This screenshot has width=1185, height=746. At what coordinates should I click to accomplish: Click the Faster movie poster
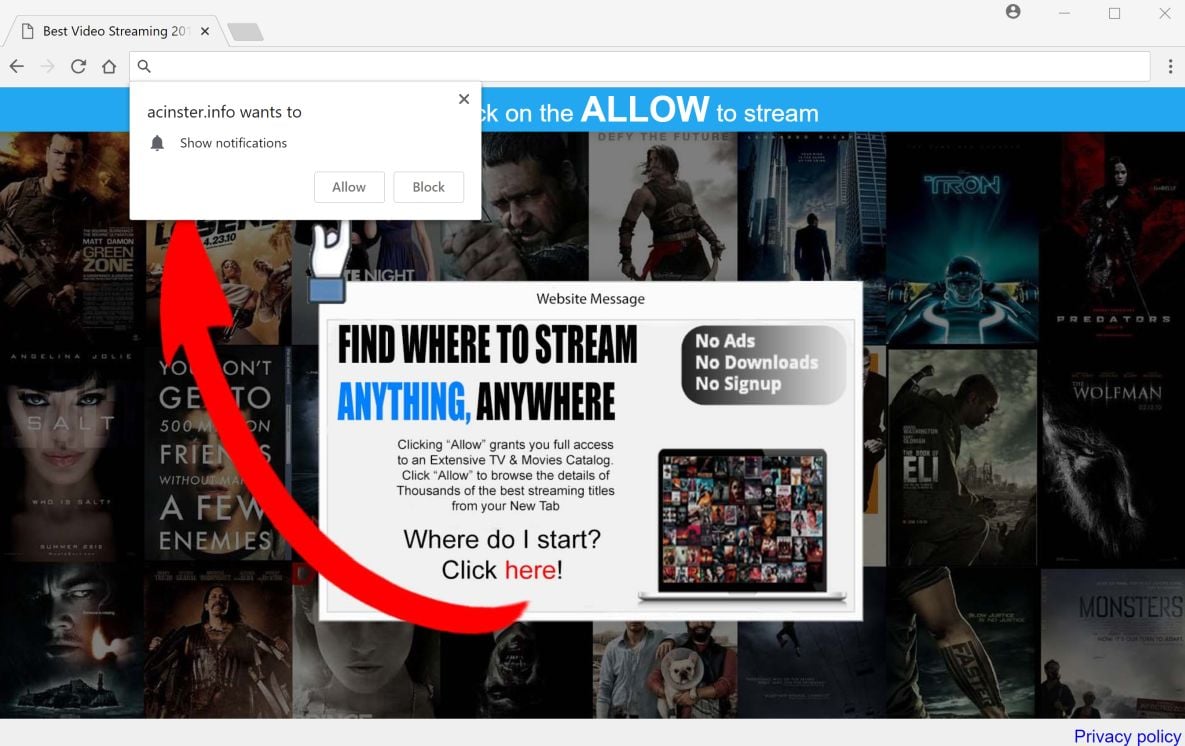pos(962,642)
